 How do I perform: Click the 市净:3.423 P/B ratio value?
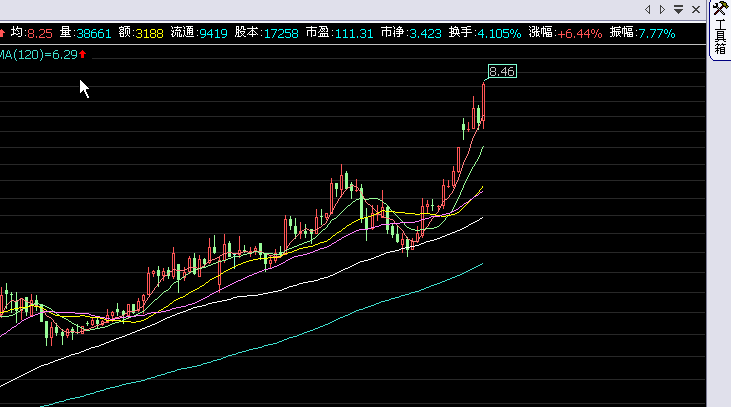(411, 33)
